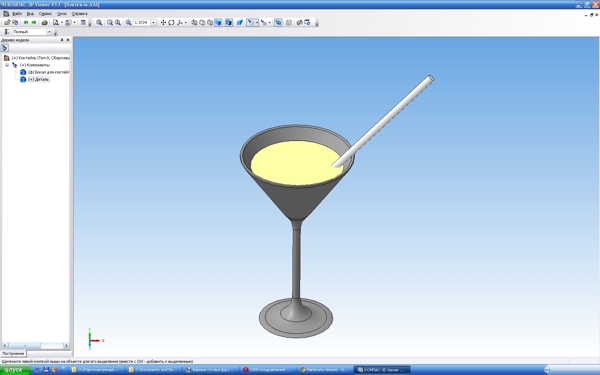
Task: Select the 'Построение' tab at panel bottom
Action: pos(13,354)
